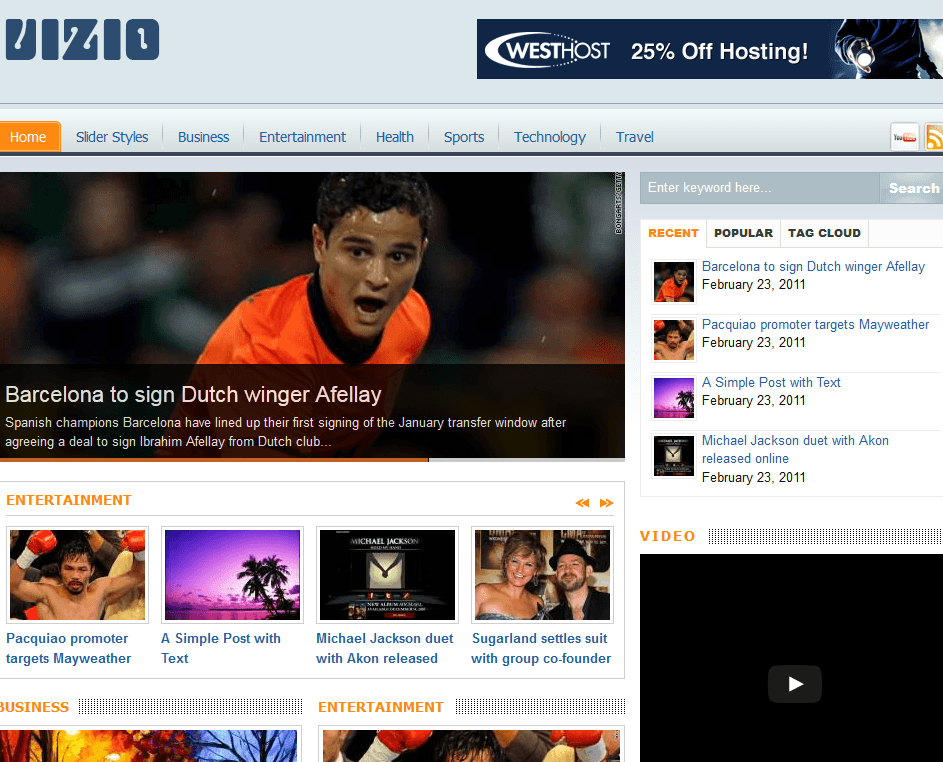Screen dimensions: 943x762
Task: Switch to the Popular tab
Action: [743, 233]
